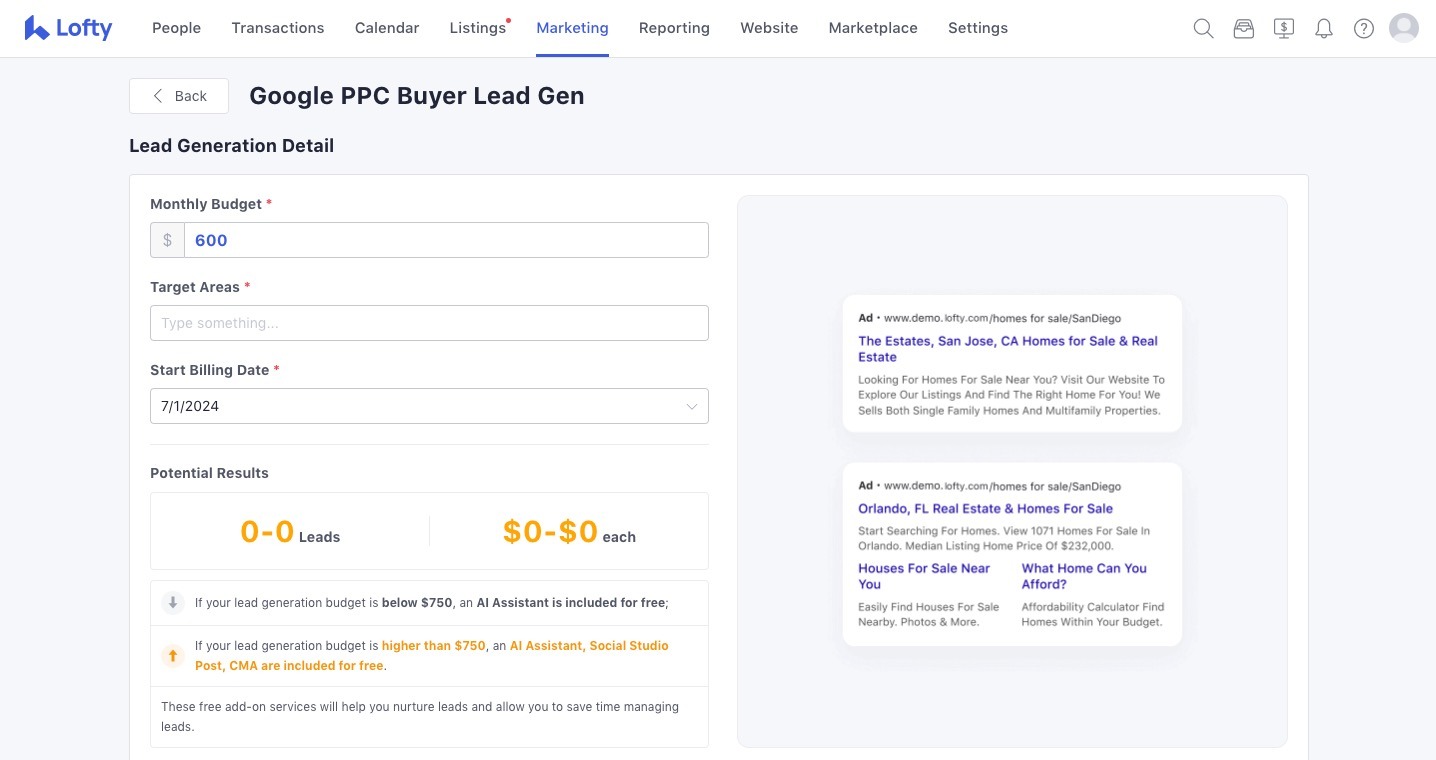Click the orange up-arrow icon beside the AI Assistant tip
This screenshot has width=1436, height=760.
[172, 655]
